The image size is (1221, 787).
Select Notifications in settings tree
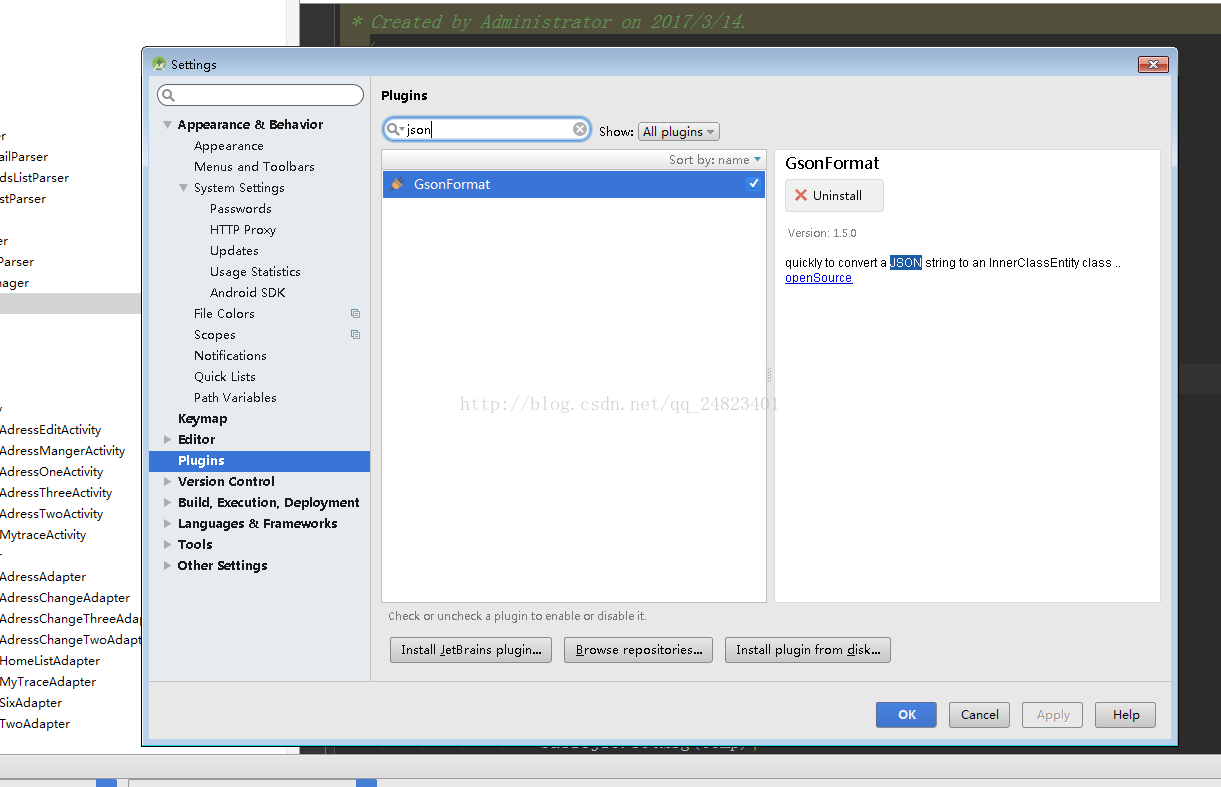click(x=230, y=356)
